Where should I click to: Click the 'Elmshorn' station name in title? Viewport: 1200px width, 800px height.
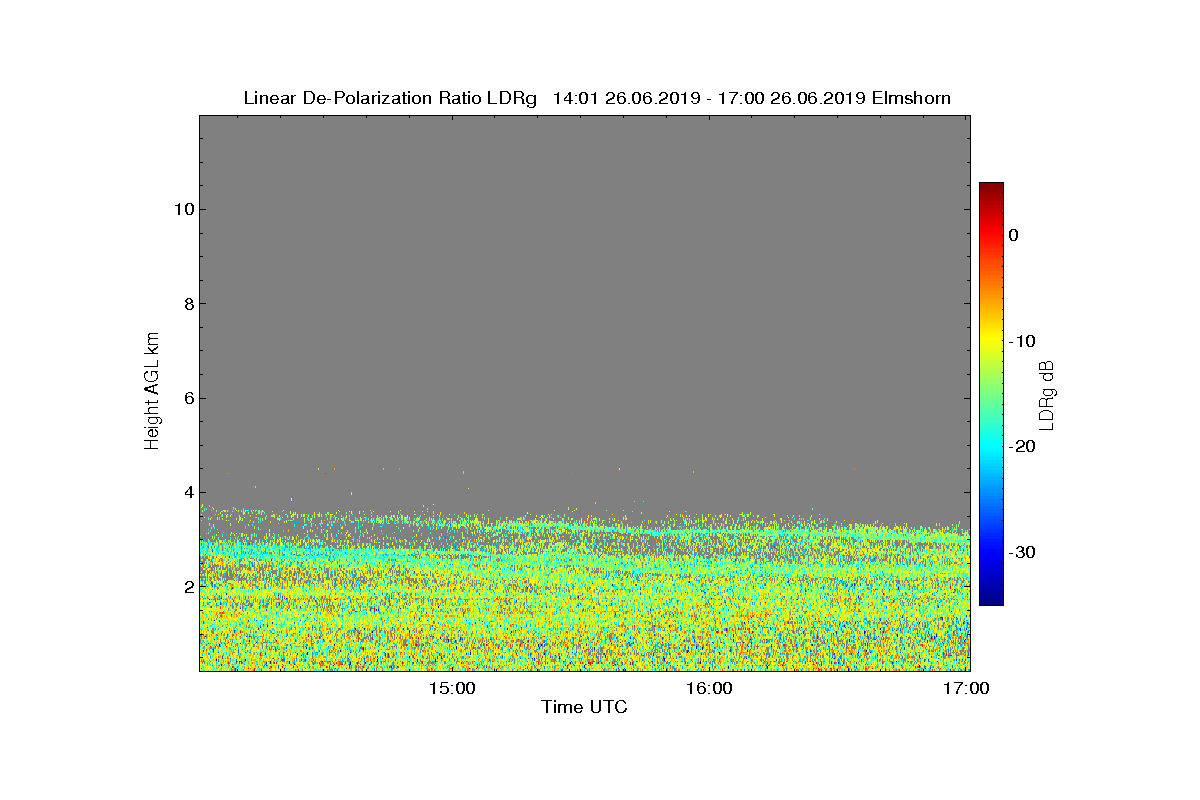pos(911,98)
